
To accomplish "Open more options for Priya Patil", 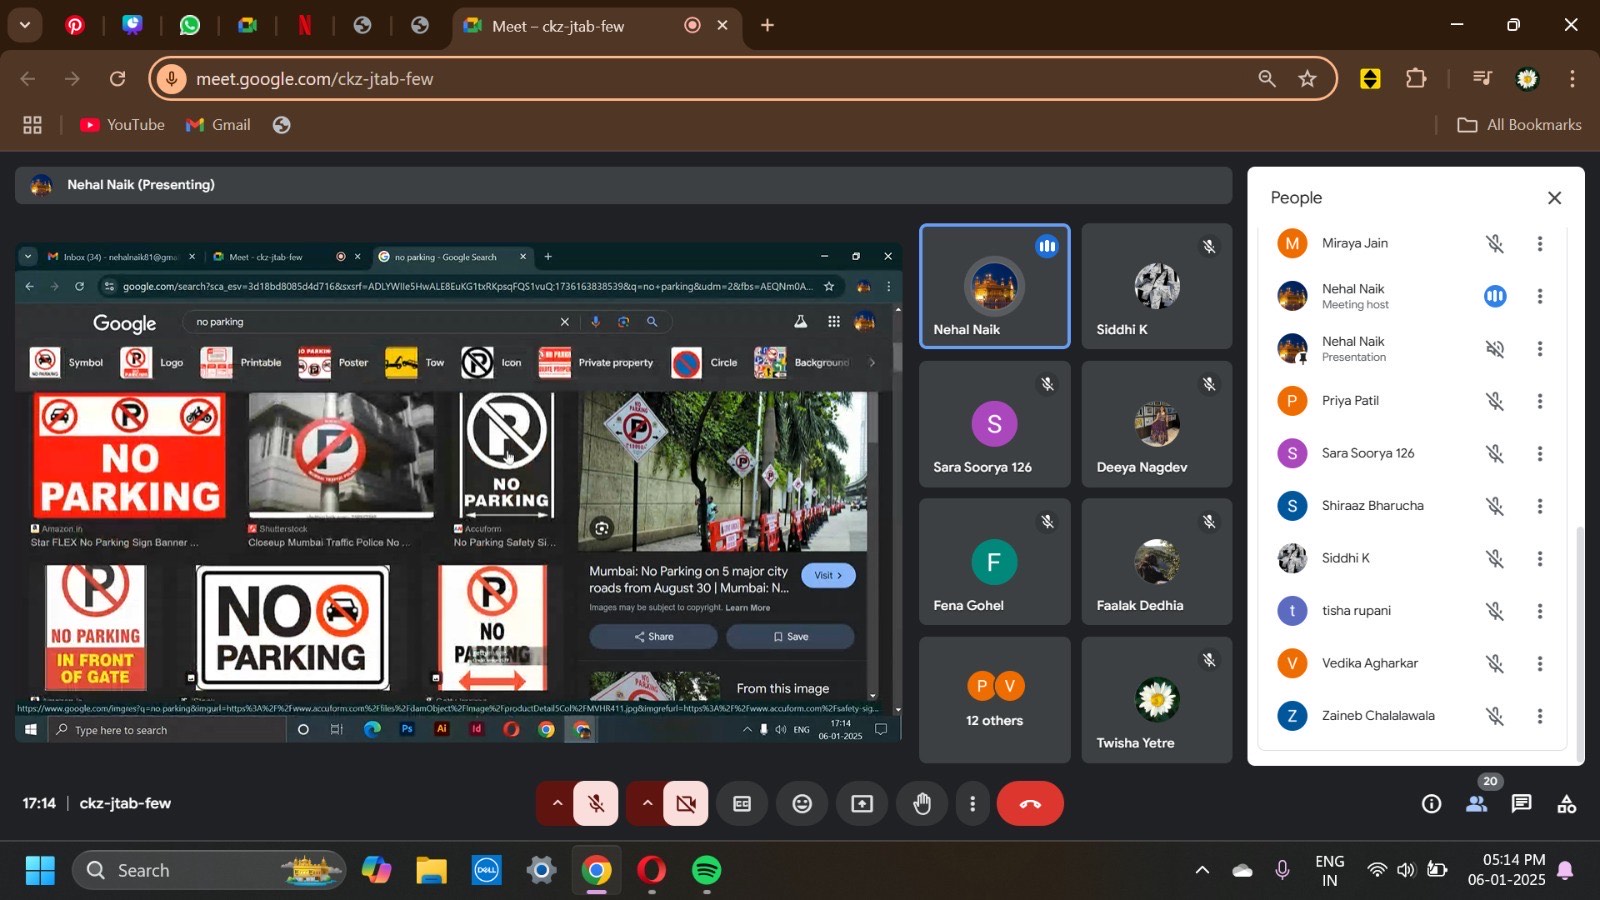I will (x=1539, y=401).
